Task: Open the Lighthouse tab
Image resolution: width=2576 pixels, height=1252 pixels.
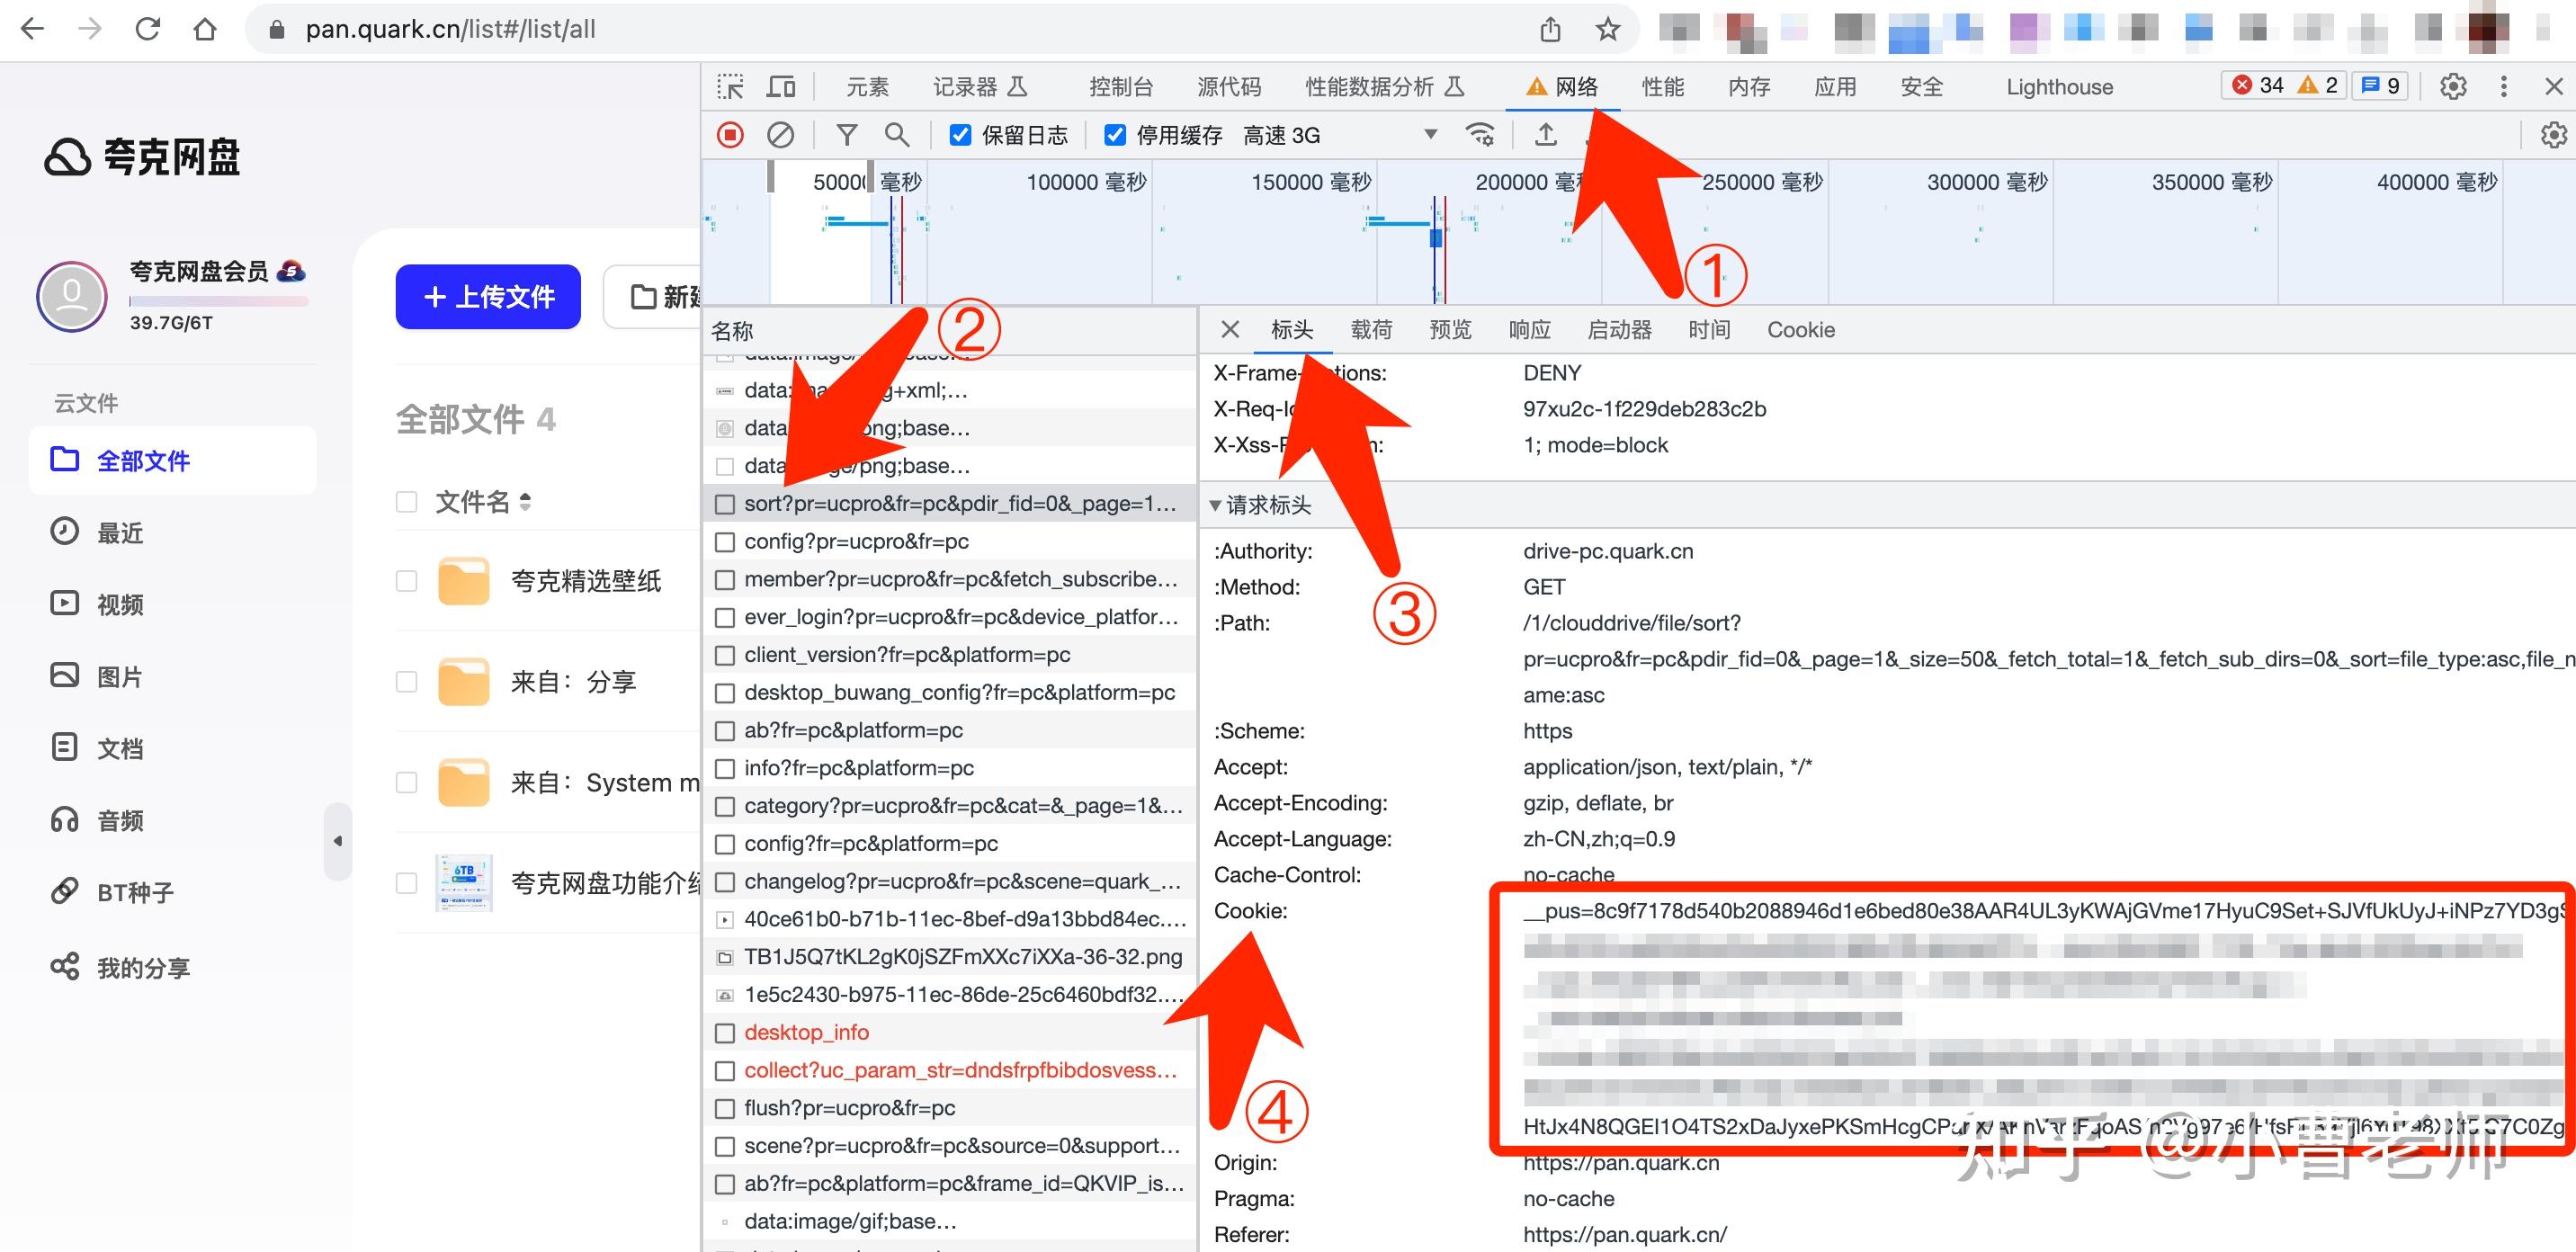Action: pos(2060,87)
